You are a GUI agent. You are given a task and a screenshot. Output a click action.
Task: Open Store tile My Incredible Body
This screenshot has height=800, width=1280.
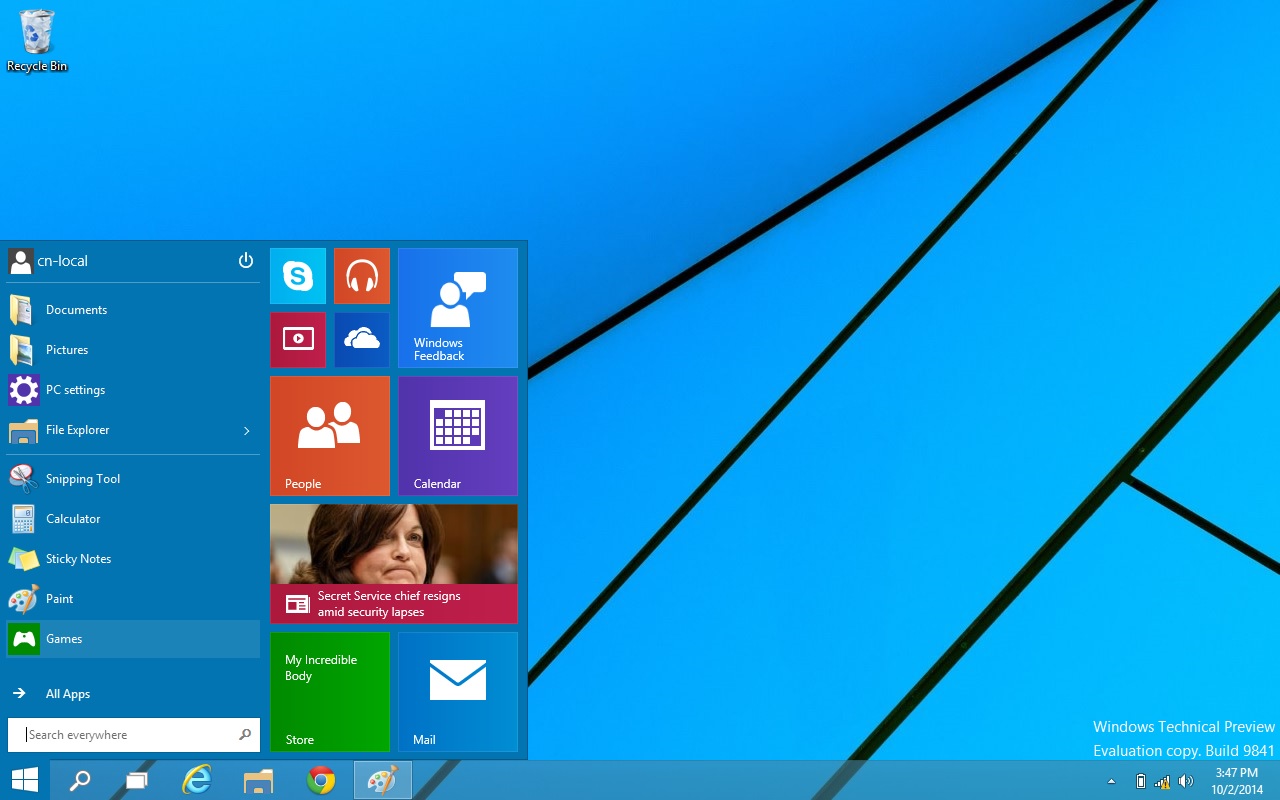coord(329,692)
